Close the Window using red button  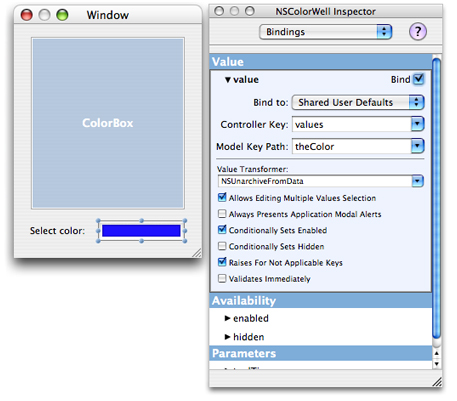click(27, 15)
